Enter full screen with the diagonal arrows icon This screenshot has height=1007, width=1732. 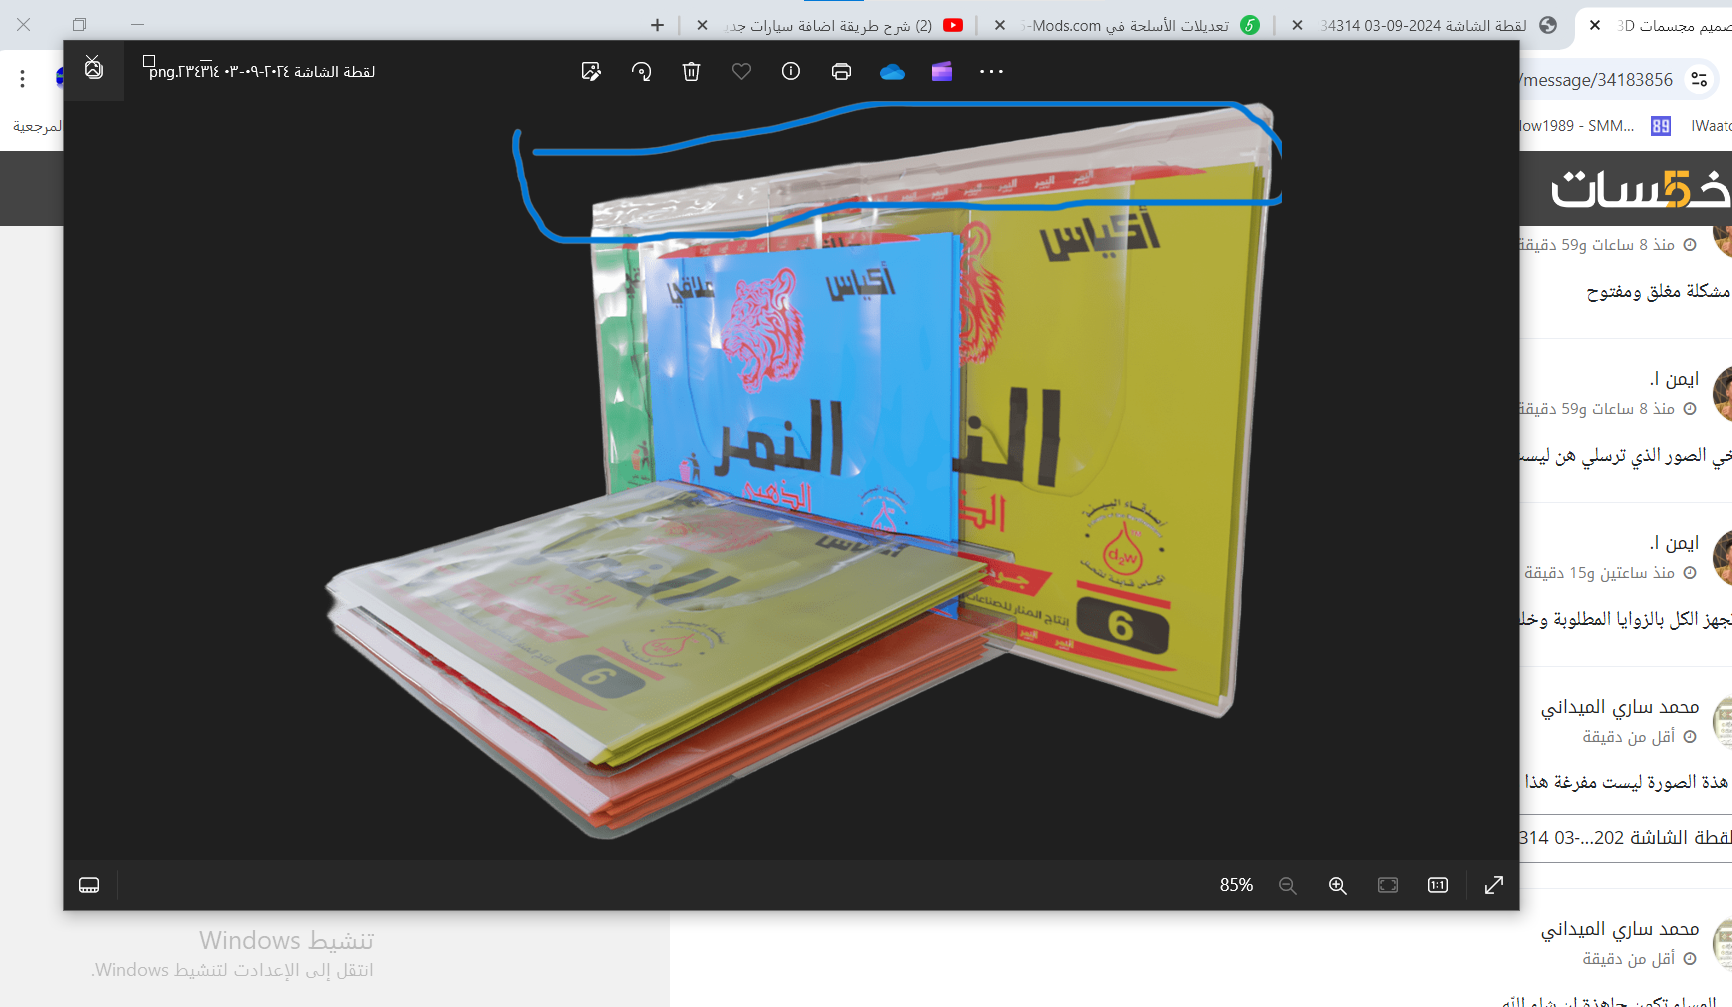1494,885
